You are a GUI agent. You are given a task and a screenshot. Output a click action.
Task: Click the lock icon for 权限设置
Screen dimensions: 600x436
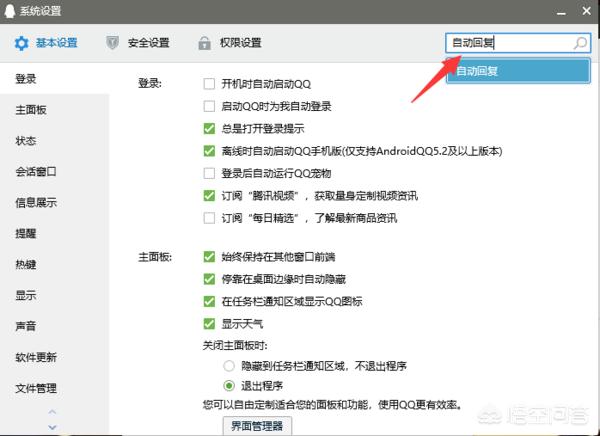(x=204, y=43)
